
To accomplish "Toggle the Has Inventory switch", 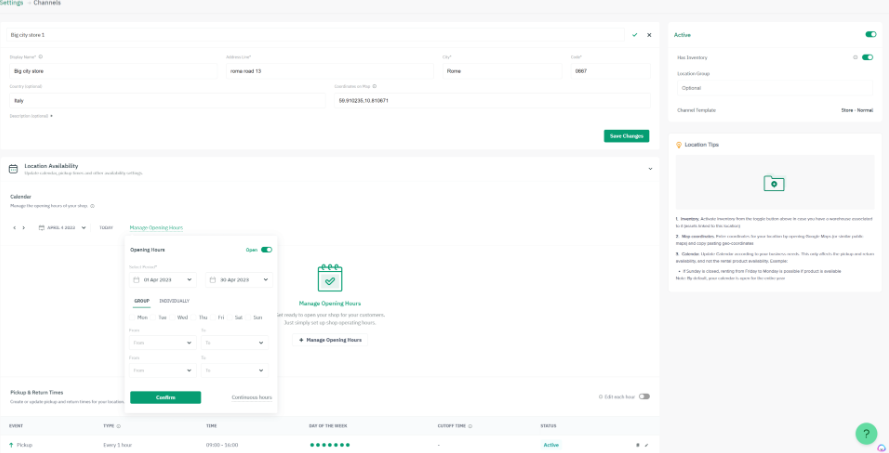I will pyautogui.click(x=867, y=57).
